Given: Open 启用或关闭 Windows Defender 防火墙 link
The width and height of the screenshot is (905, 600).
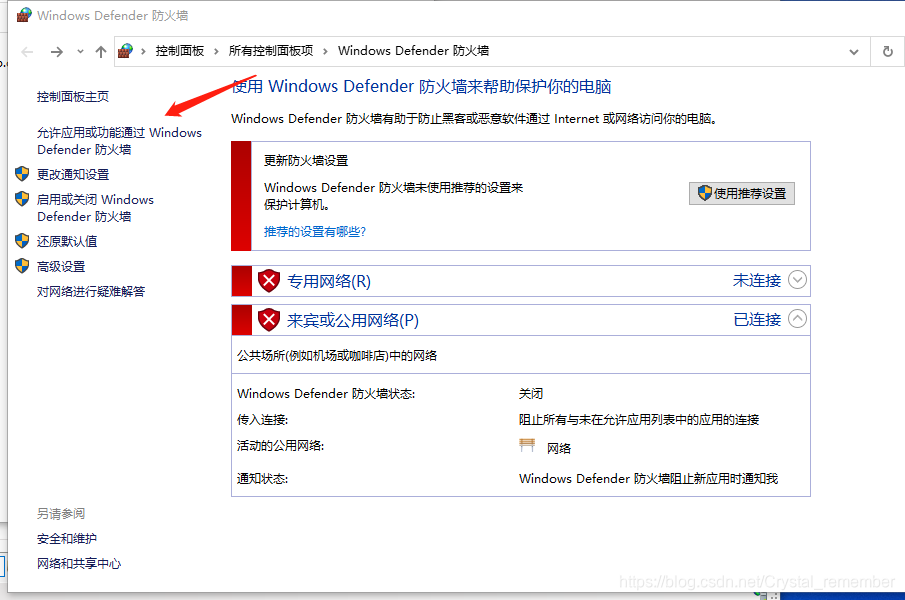Looking at the screenshot, I should click(95, 208).
